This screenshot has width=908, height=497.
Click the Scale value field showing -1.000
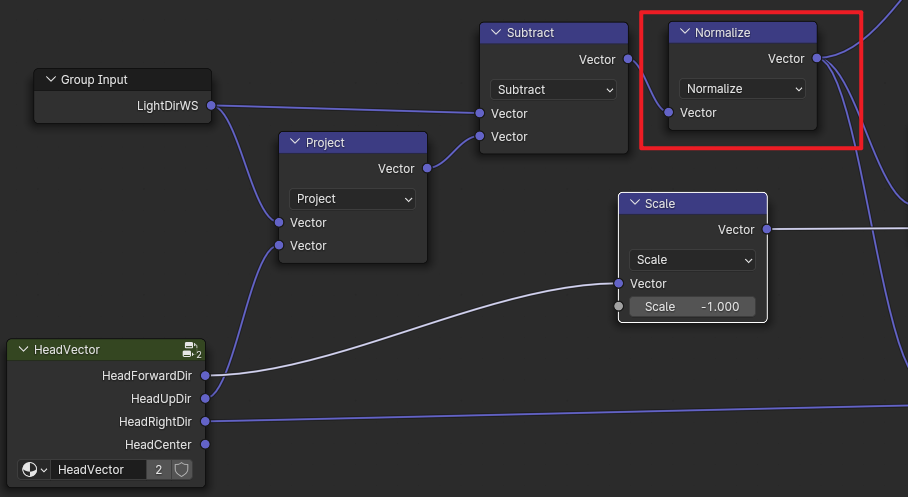pos(692,307)
